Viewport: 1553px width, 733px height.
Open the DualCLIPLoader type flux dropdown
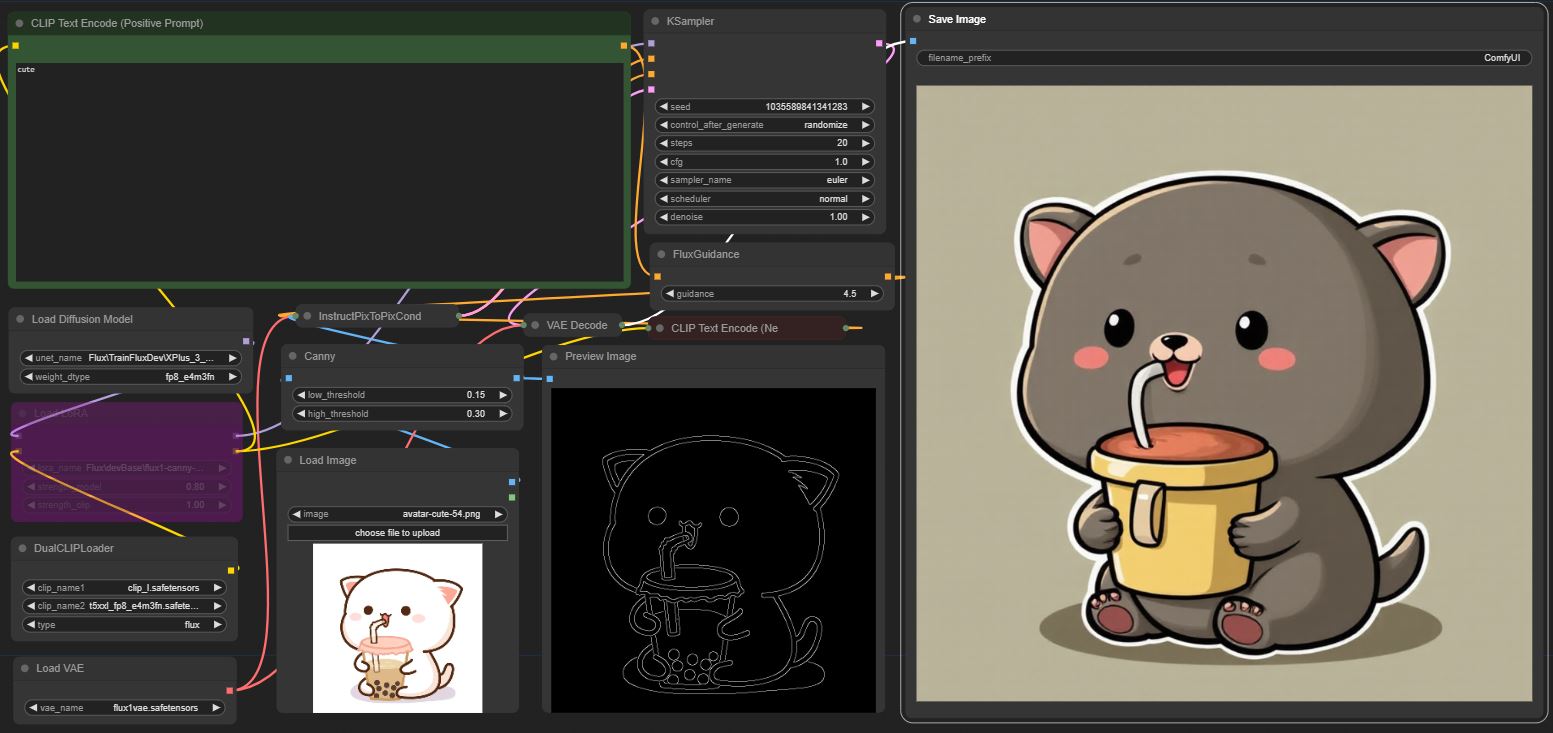[125, 625]
